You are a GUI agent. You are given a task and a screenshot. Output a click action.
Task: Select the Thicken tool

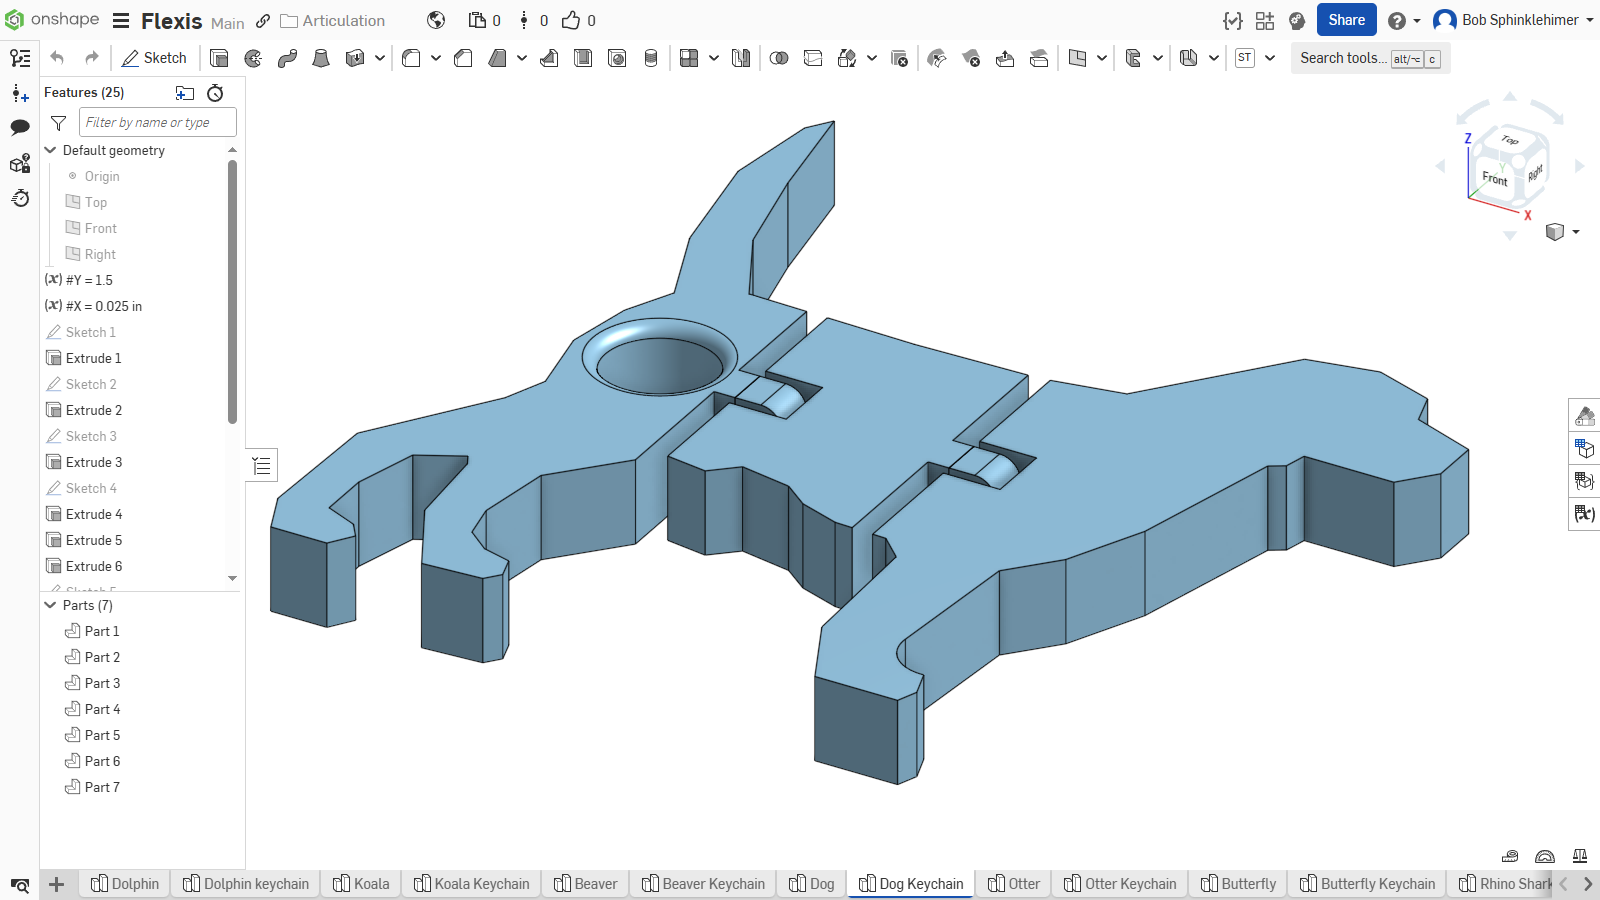[x=355, y=58]
